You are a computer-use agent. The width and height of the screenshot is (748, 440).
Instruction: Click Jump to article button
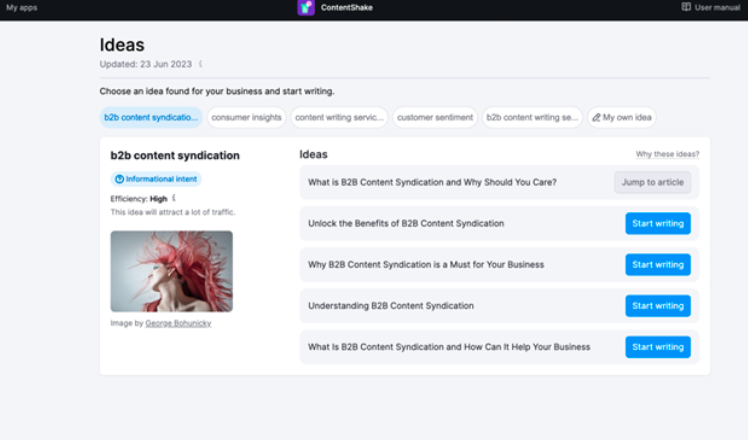[x=652, y=182]
